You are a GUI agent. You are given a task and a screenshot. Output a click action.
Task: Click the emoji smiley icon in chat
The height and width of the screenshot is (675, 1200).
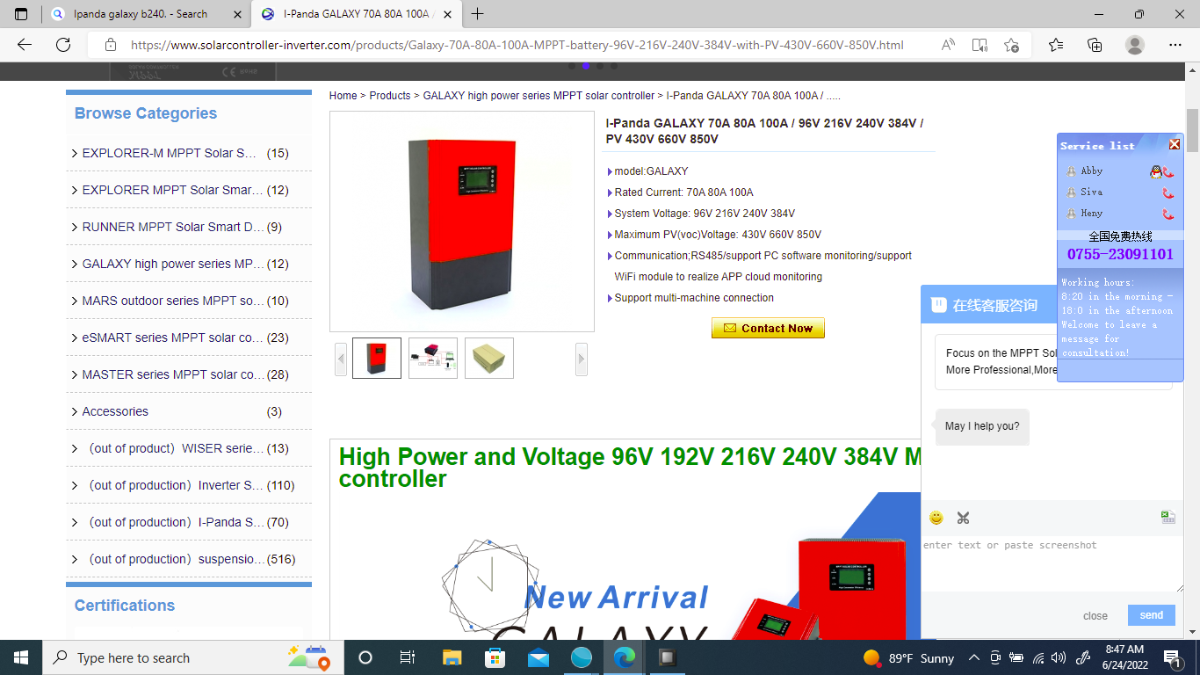click(x=936, y=518)
